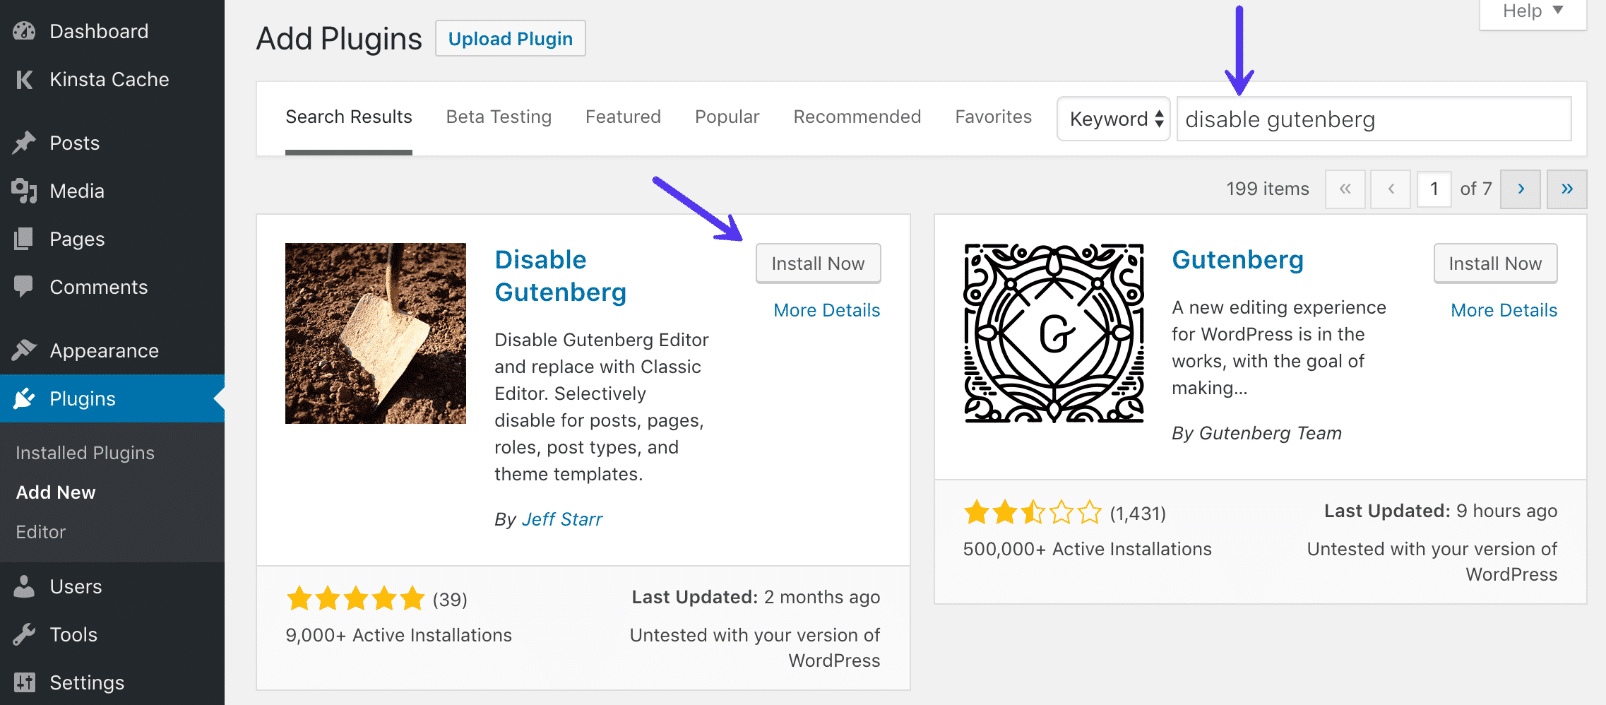
Task: Open the Popular tab
Action: point(726,116)
